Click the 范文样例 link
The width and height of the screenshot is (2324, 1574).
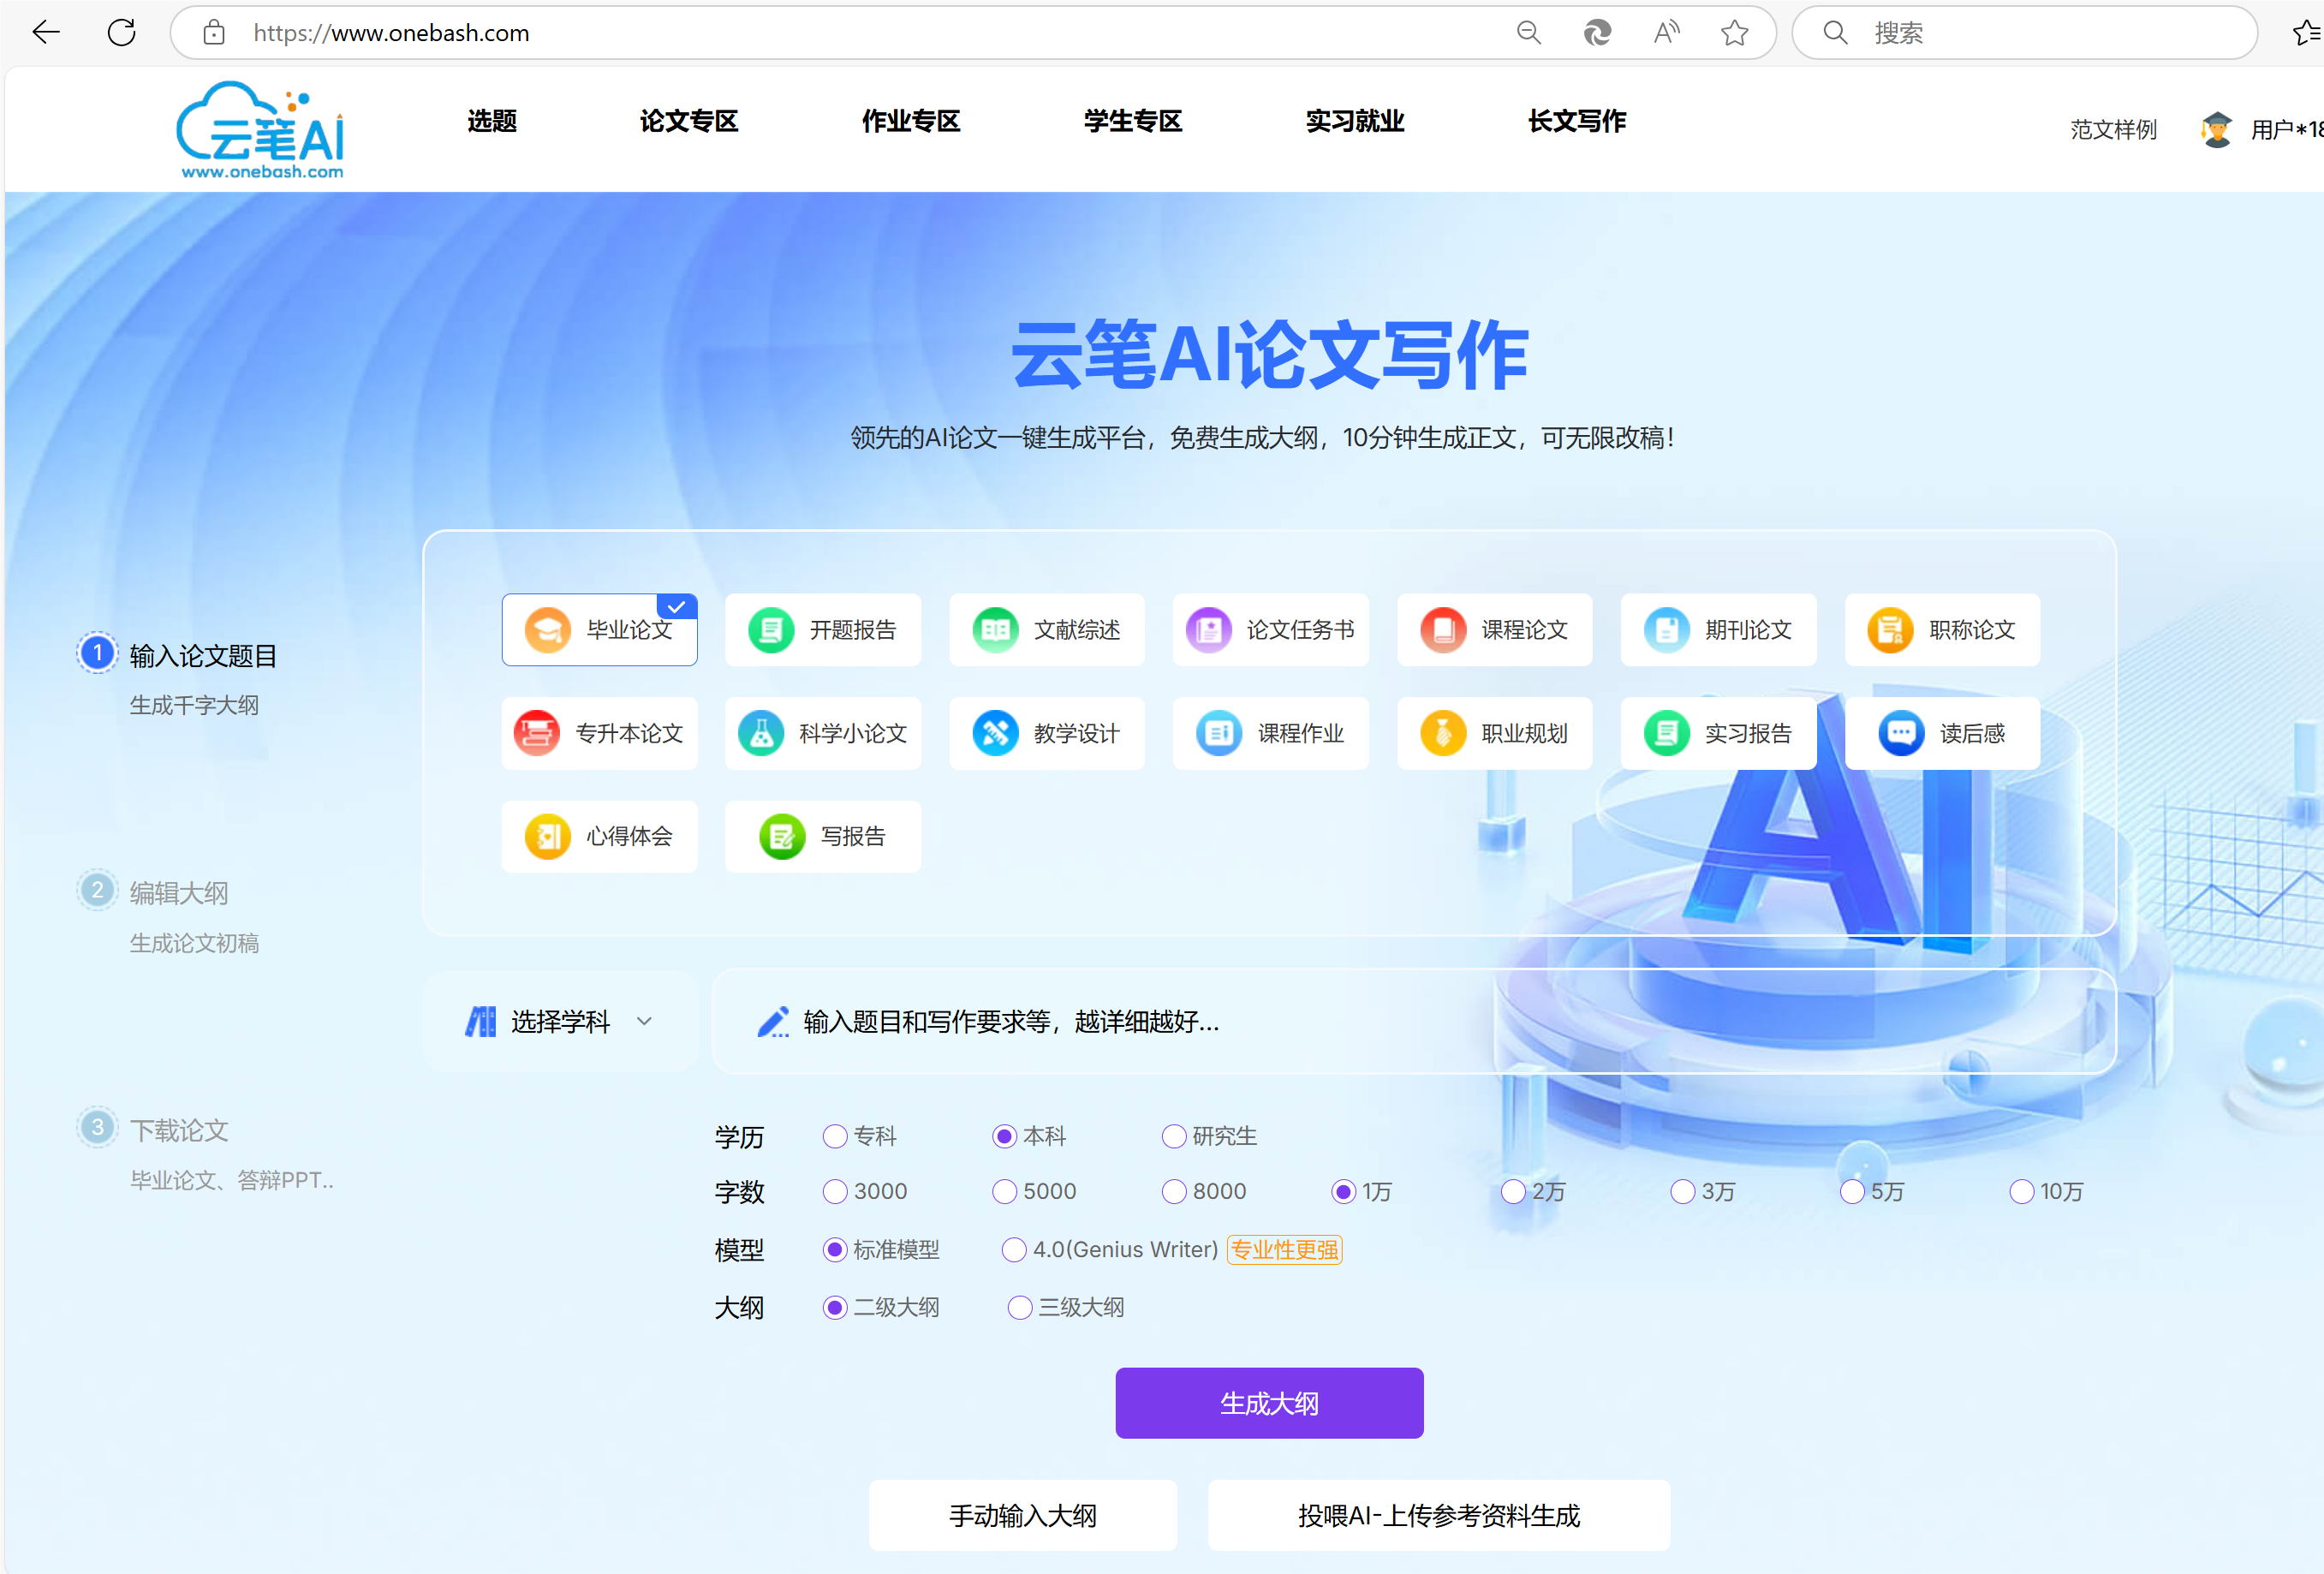pyautogui.click(x=2112, y=129)
